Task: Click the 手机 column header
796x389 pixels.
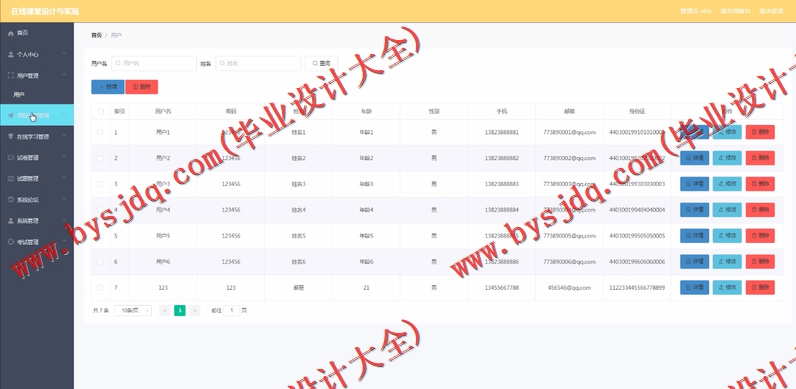Action: tap(502, 111)
